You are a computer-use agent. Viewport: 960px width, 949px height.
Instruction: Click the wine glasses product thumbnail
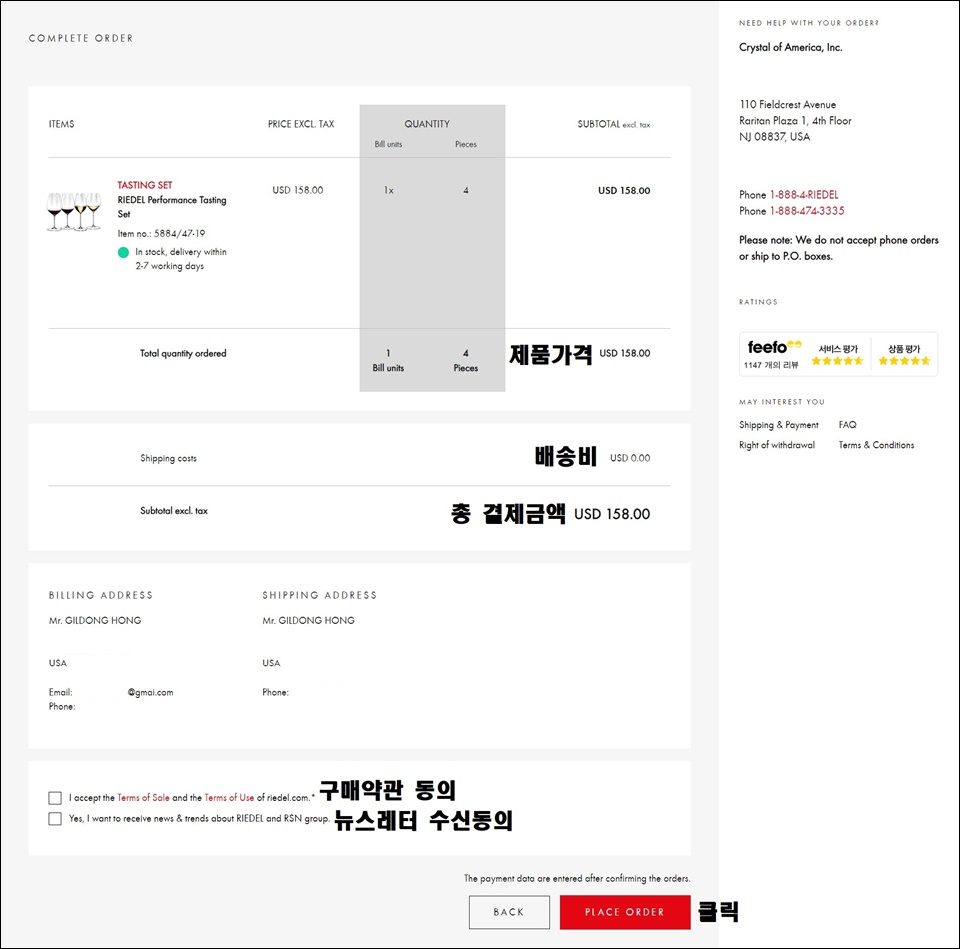pos(74,211)
